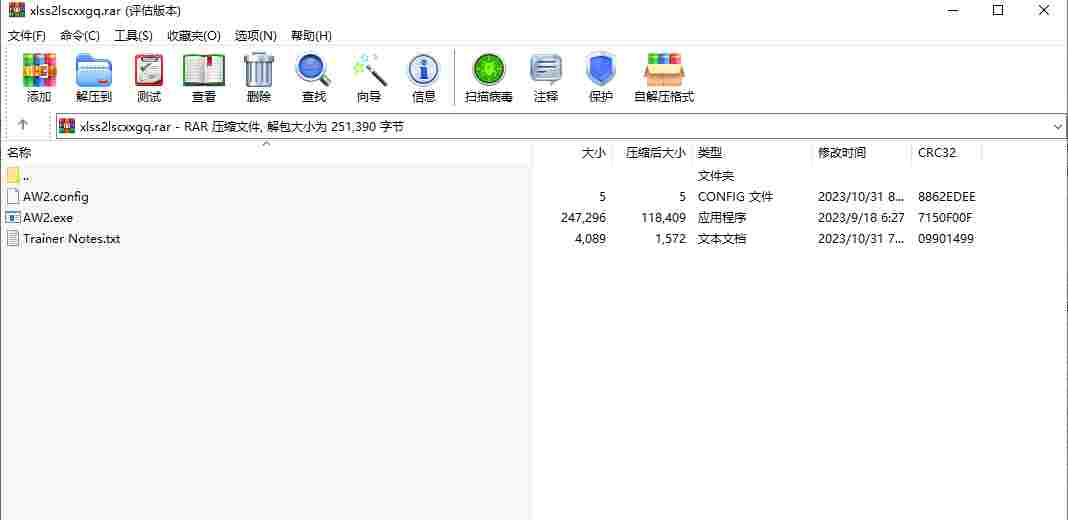Image resolution: width=1068 pixels, height=520 pixels.
Task: Click 自解压格式 (SFX) toolbar icon
Action: pos(664,70)
